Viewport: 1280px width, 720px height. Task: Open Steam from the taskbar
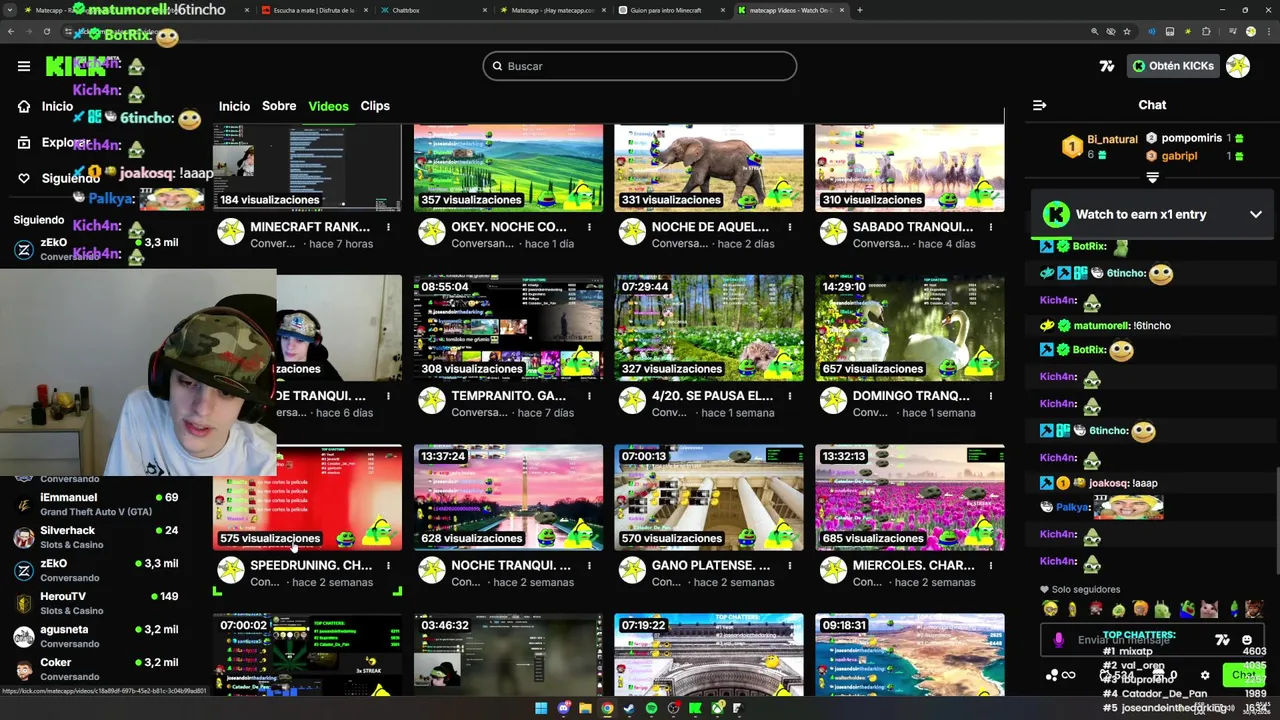coord(629,708)
